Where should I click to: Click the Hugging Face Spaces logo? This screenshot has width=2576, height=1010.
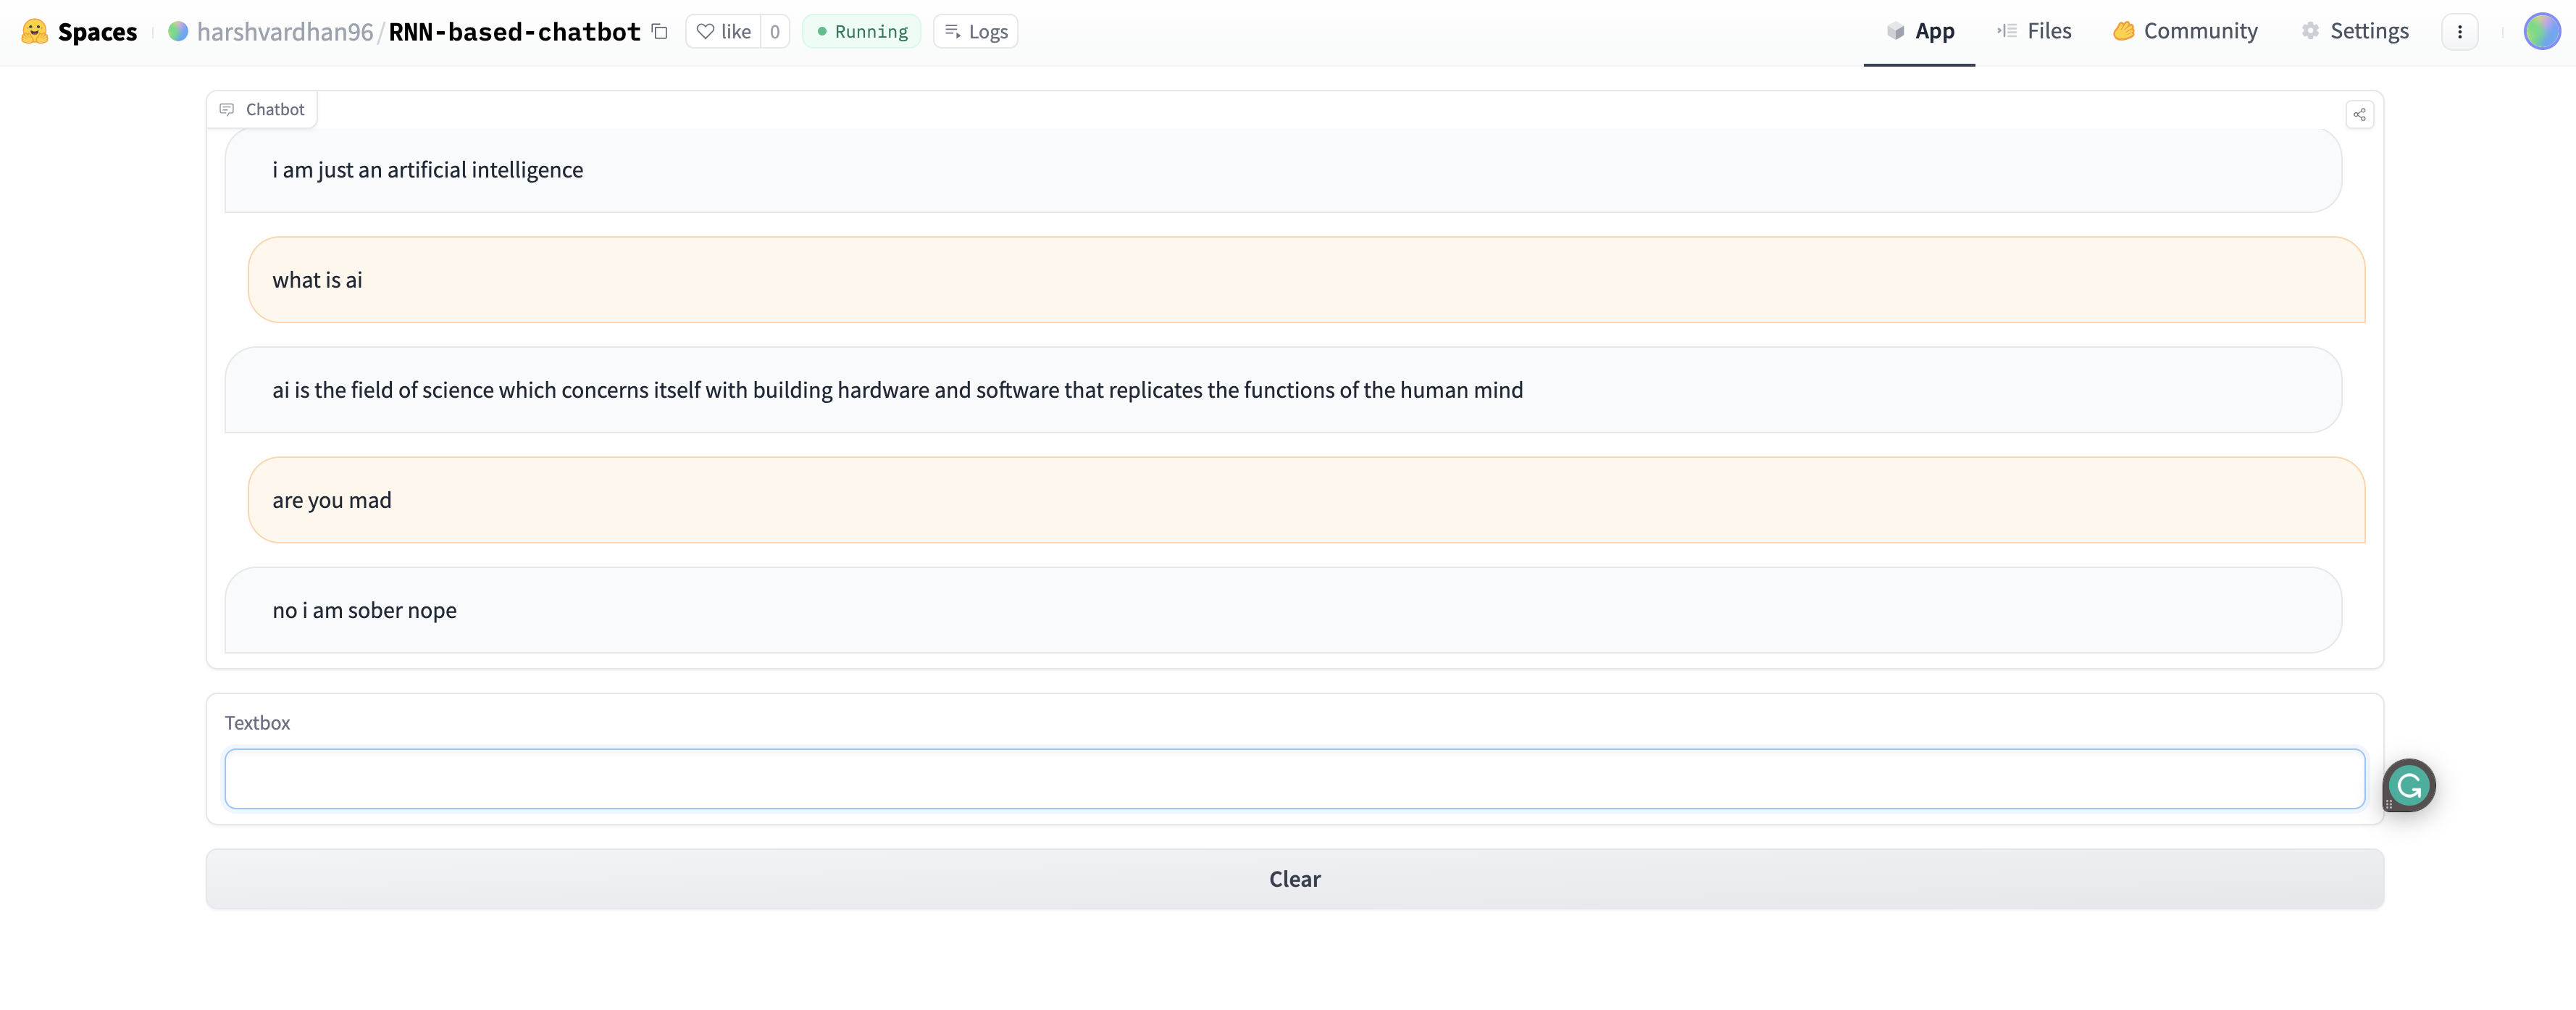coord(35,31)
